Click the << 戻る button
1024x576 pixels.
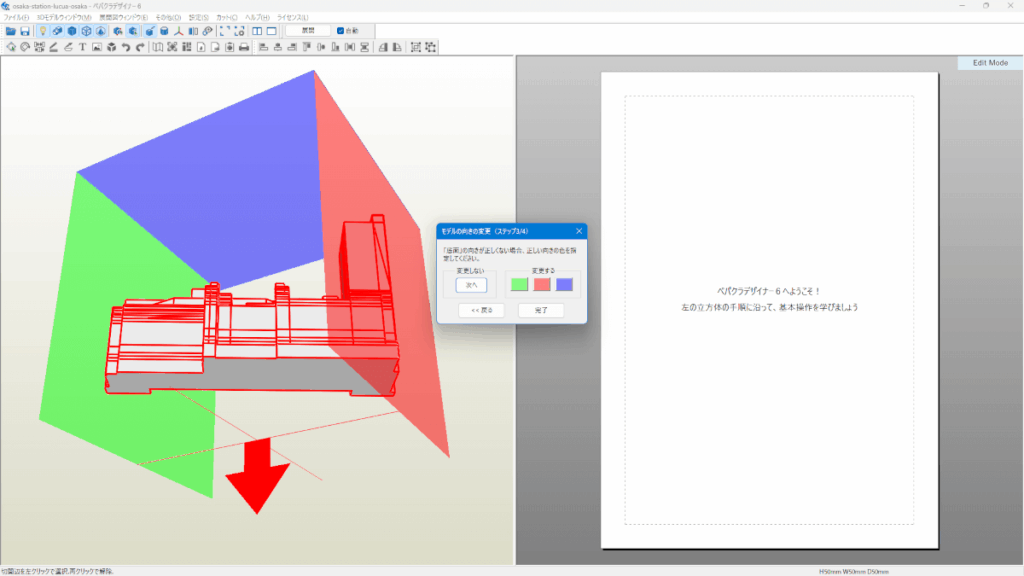point(481,310)
